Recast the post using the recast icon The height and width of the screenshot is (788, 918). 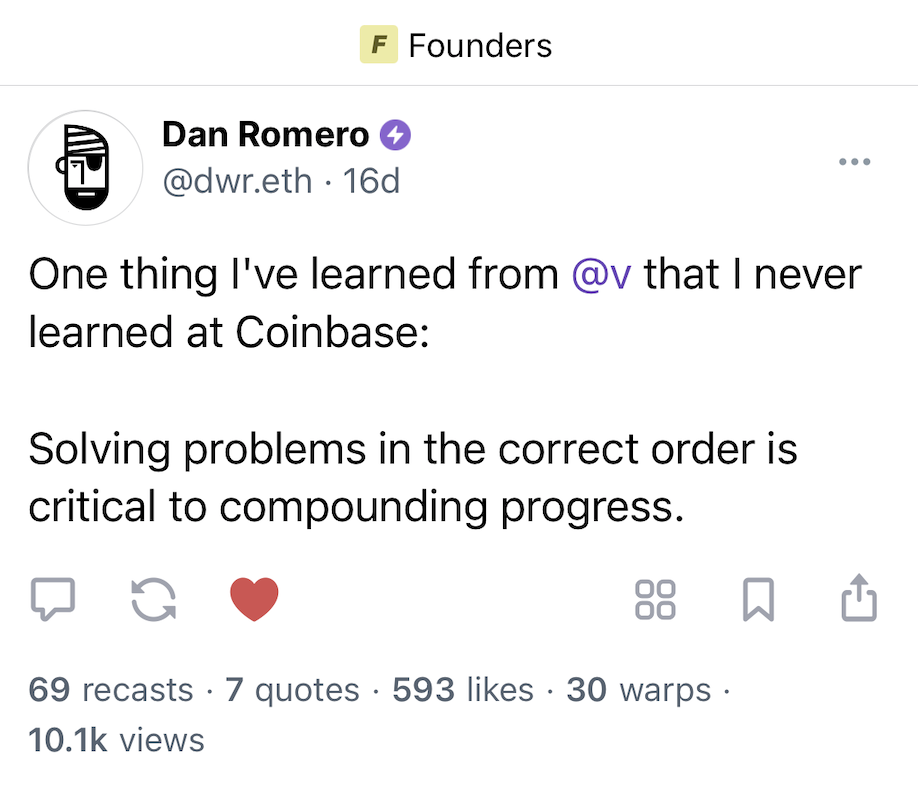coord(153,599)
